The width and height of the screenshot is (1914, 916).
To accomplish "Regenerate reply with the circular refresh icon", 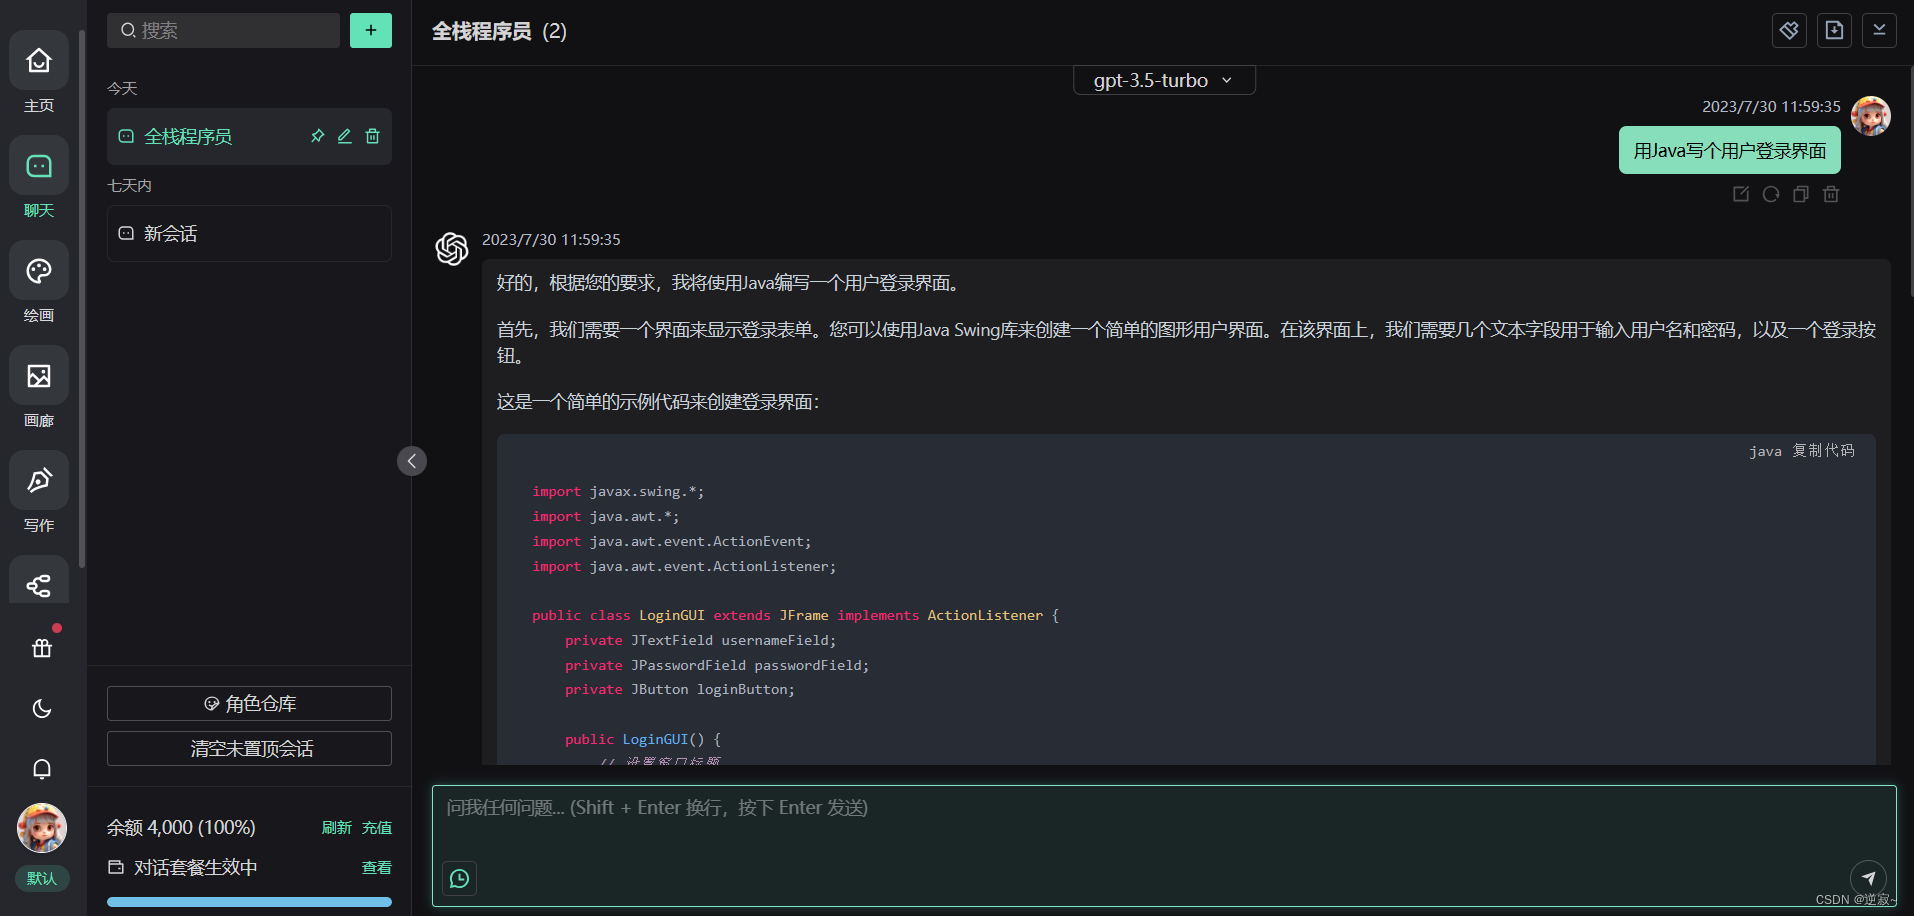I will click(x=1771, y=194).
